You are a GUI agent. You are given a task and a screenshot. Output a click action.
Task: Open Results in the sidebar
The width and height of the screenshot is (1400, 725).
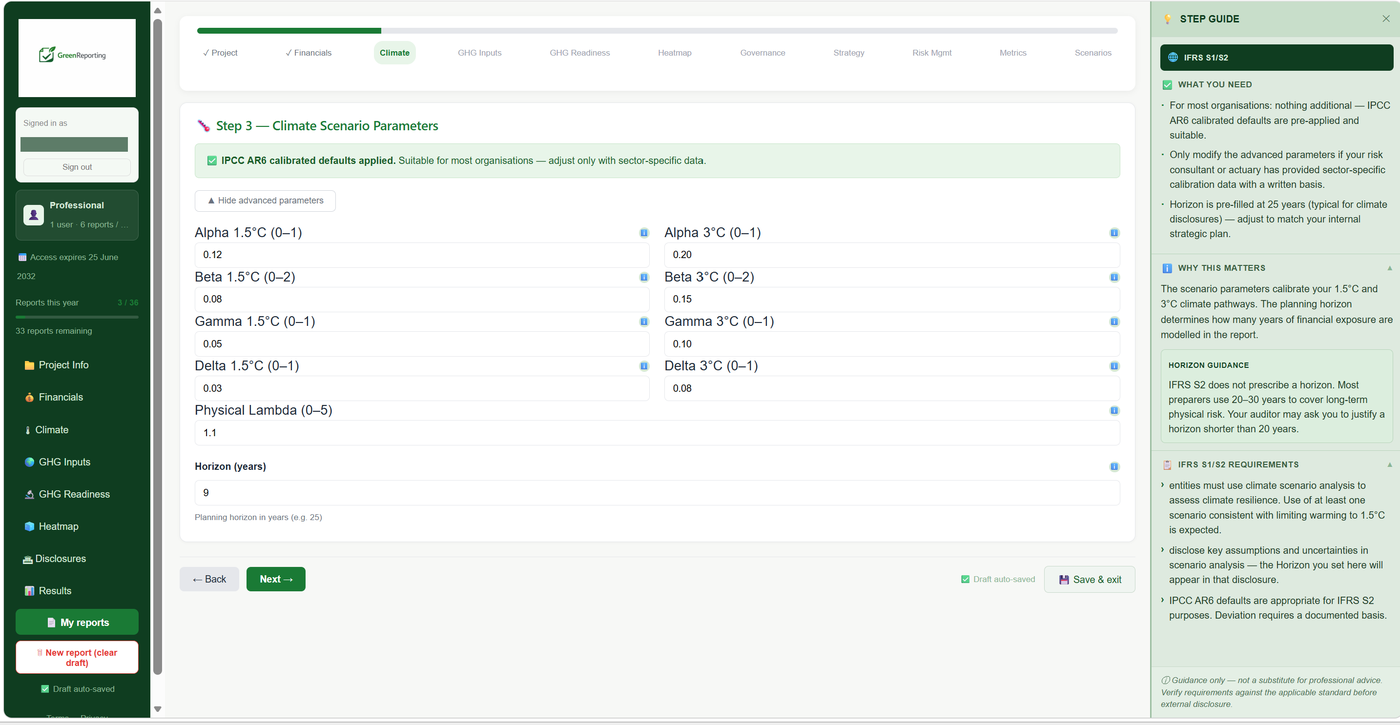tap(77, 591)
